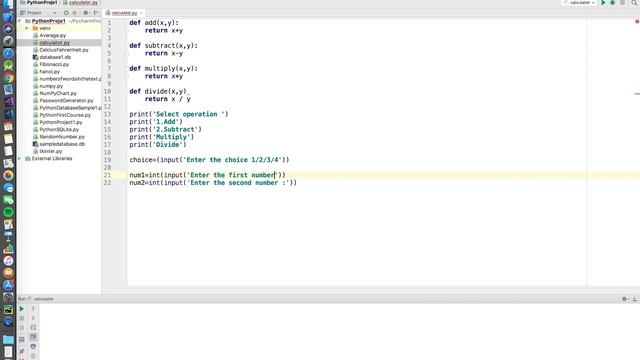The height and width of the screenshot is (360, 640).
Task: Open Average.py in the project tree
Action: [52, 36]
